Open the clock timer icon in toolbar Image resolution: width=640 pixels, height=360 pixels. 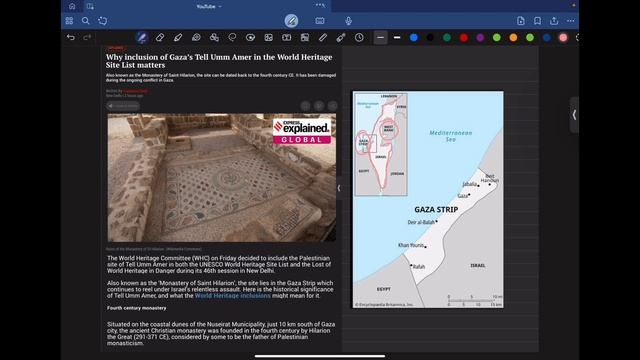point(359,38)
